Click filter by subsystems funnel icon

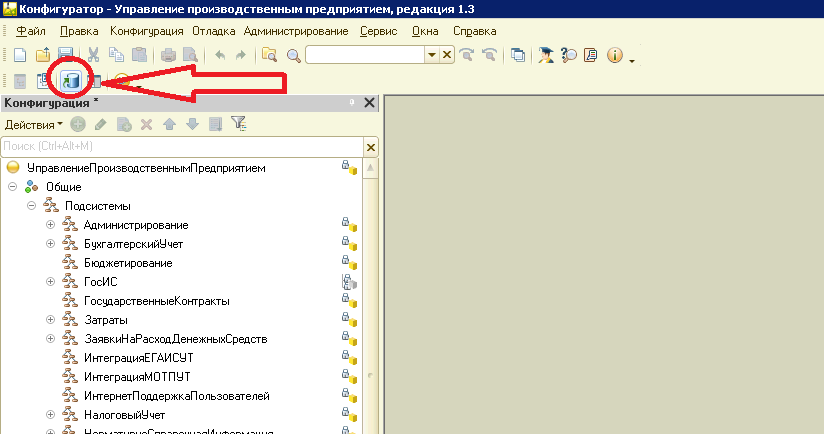239,124
